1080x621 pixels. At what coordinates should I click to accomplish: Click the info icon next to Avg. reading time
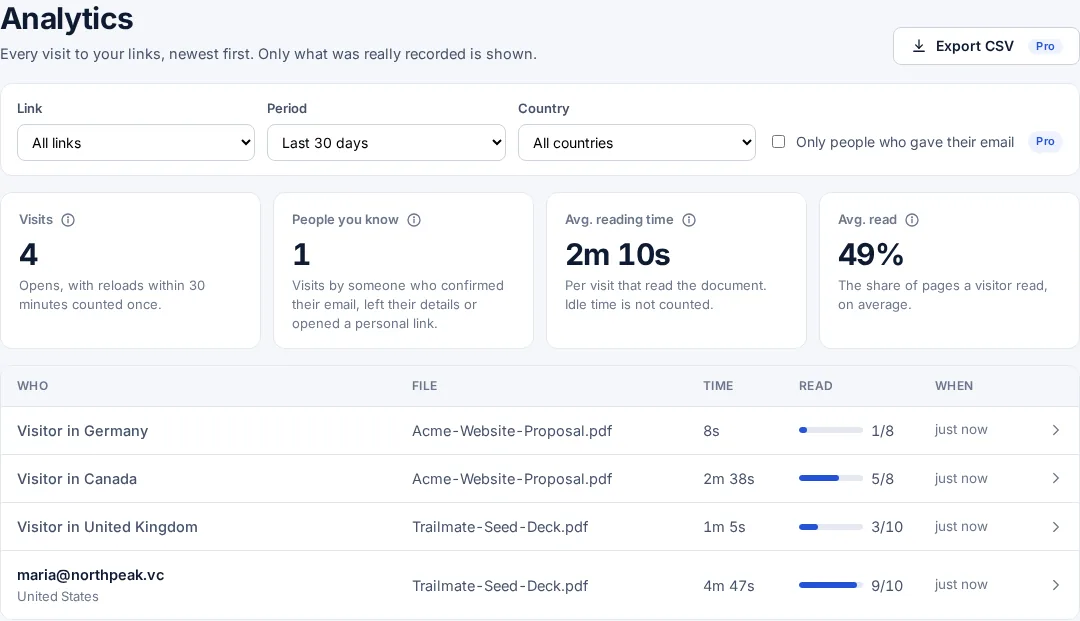click(689, 220)
